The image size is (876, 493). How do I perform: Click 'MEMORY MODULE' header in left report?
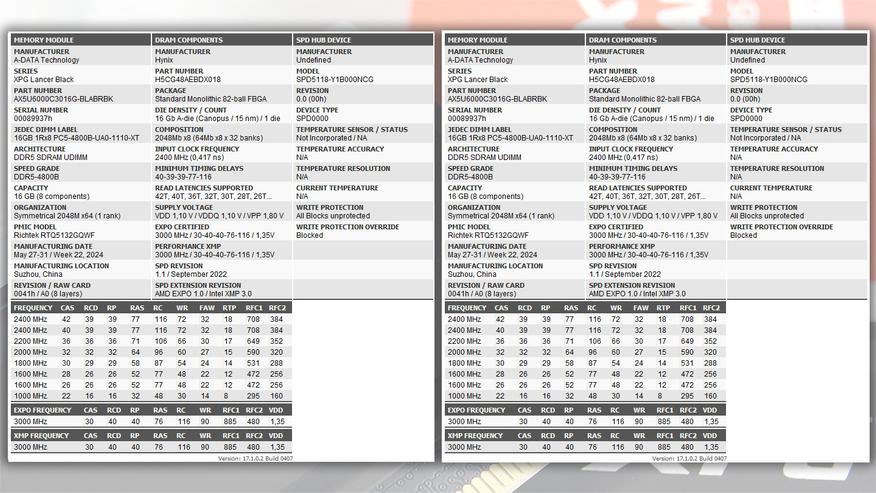coord(44,40)
